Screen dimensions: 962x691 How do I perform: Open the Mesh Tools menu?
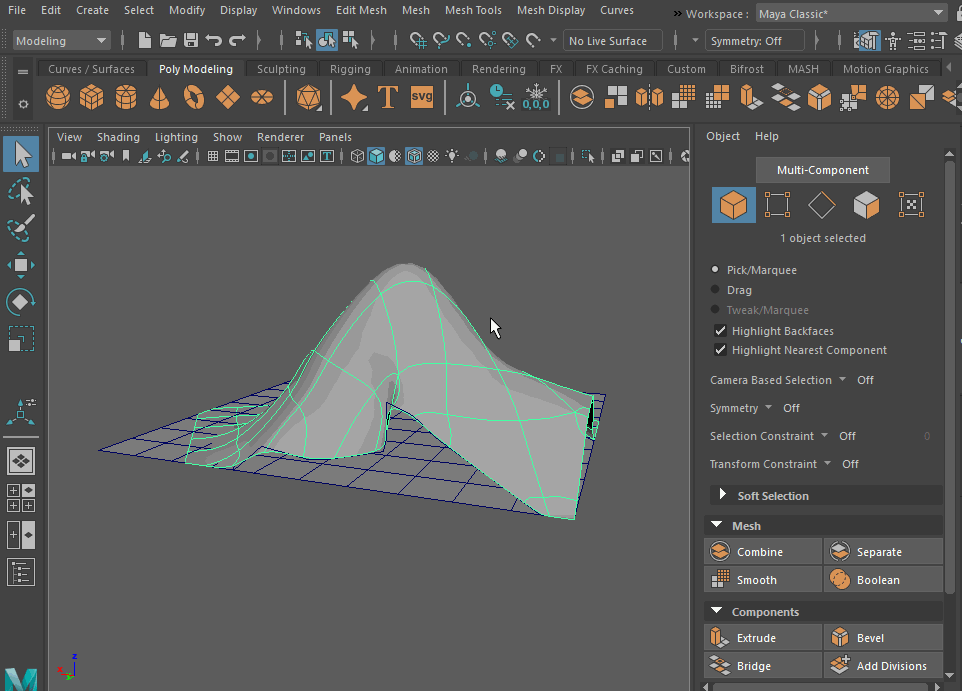(x=473, y=10)
